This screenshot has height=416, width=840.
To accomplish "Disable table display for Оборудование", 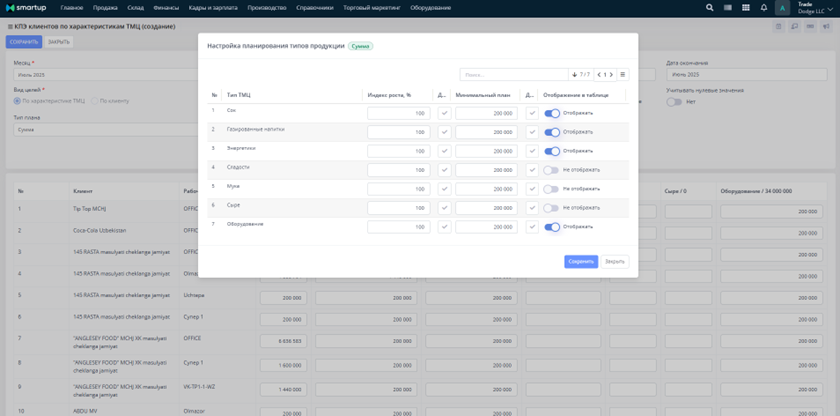I will (552, 227).
